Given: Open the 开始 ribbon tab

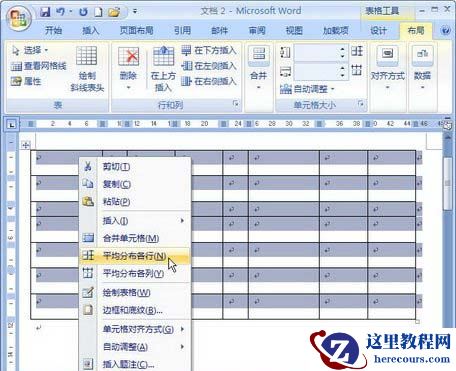Looking at the screenshot, I should pos(53,31).
